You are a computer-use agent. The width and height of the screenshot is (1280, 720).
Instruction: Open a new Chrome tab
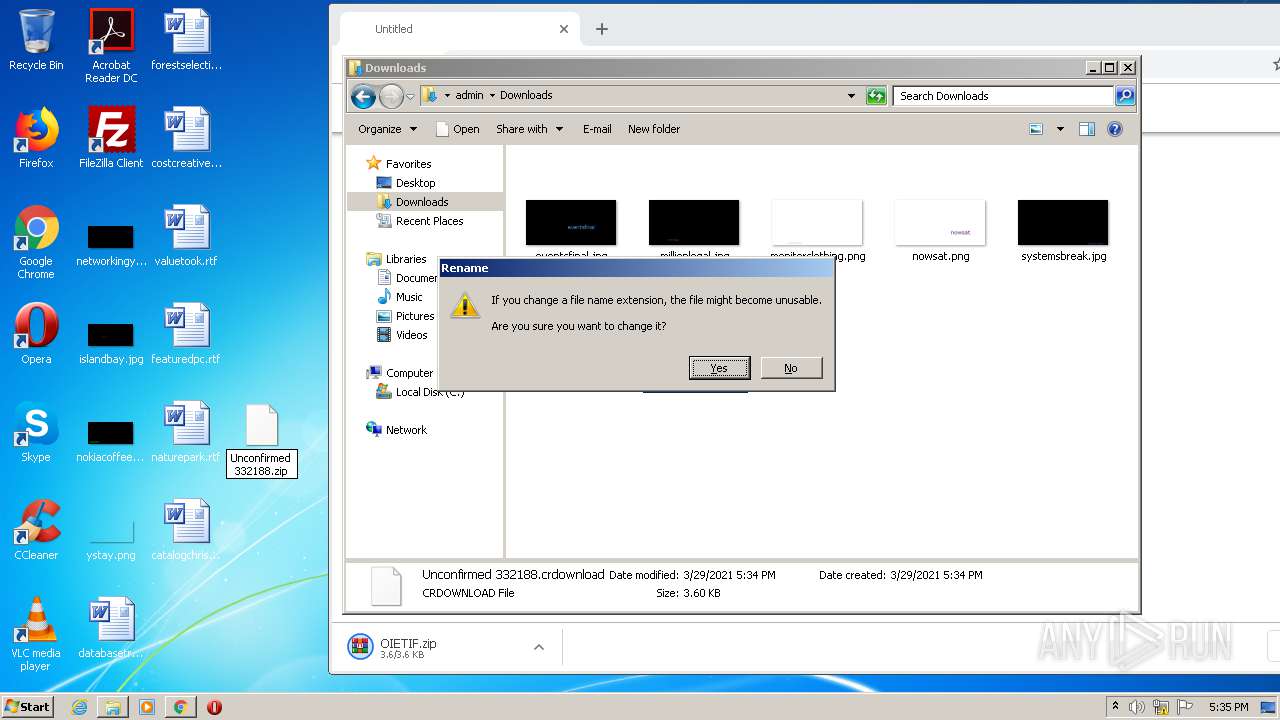click(x=602, y=29)
